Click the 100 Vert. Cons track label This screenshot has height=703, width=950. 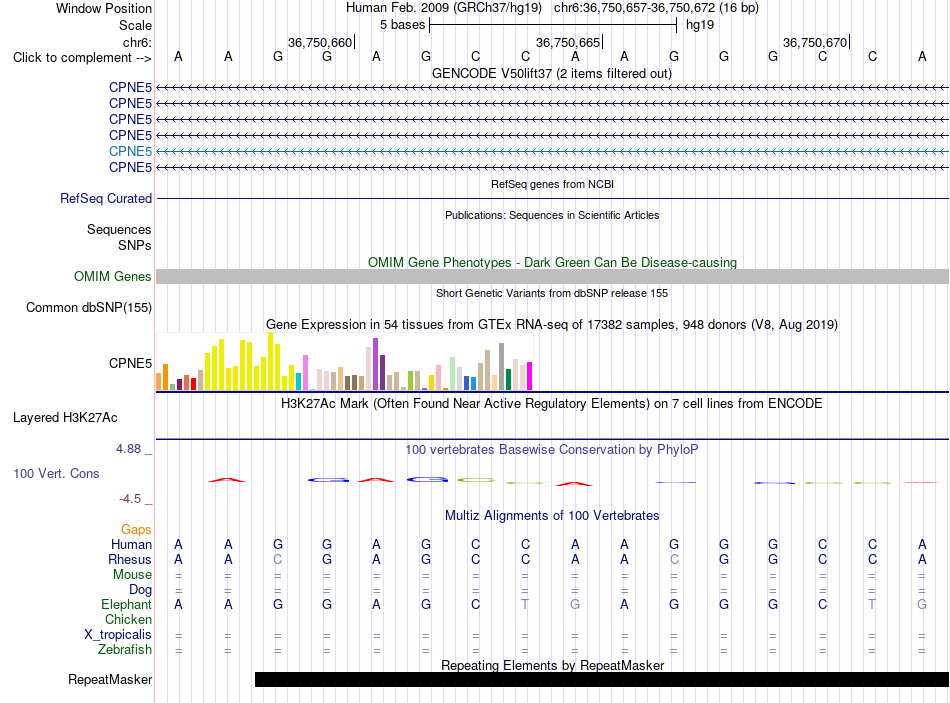pyautogui.click(x=56, y=473)
